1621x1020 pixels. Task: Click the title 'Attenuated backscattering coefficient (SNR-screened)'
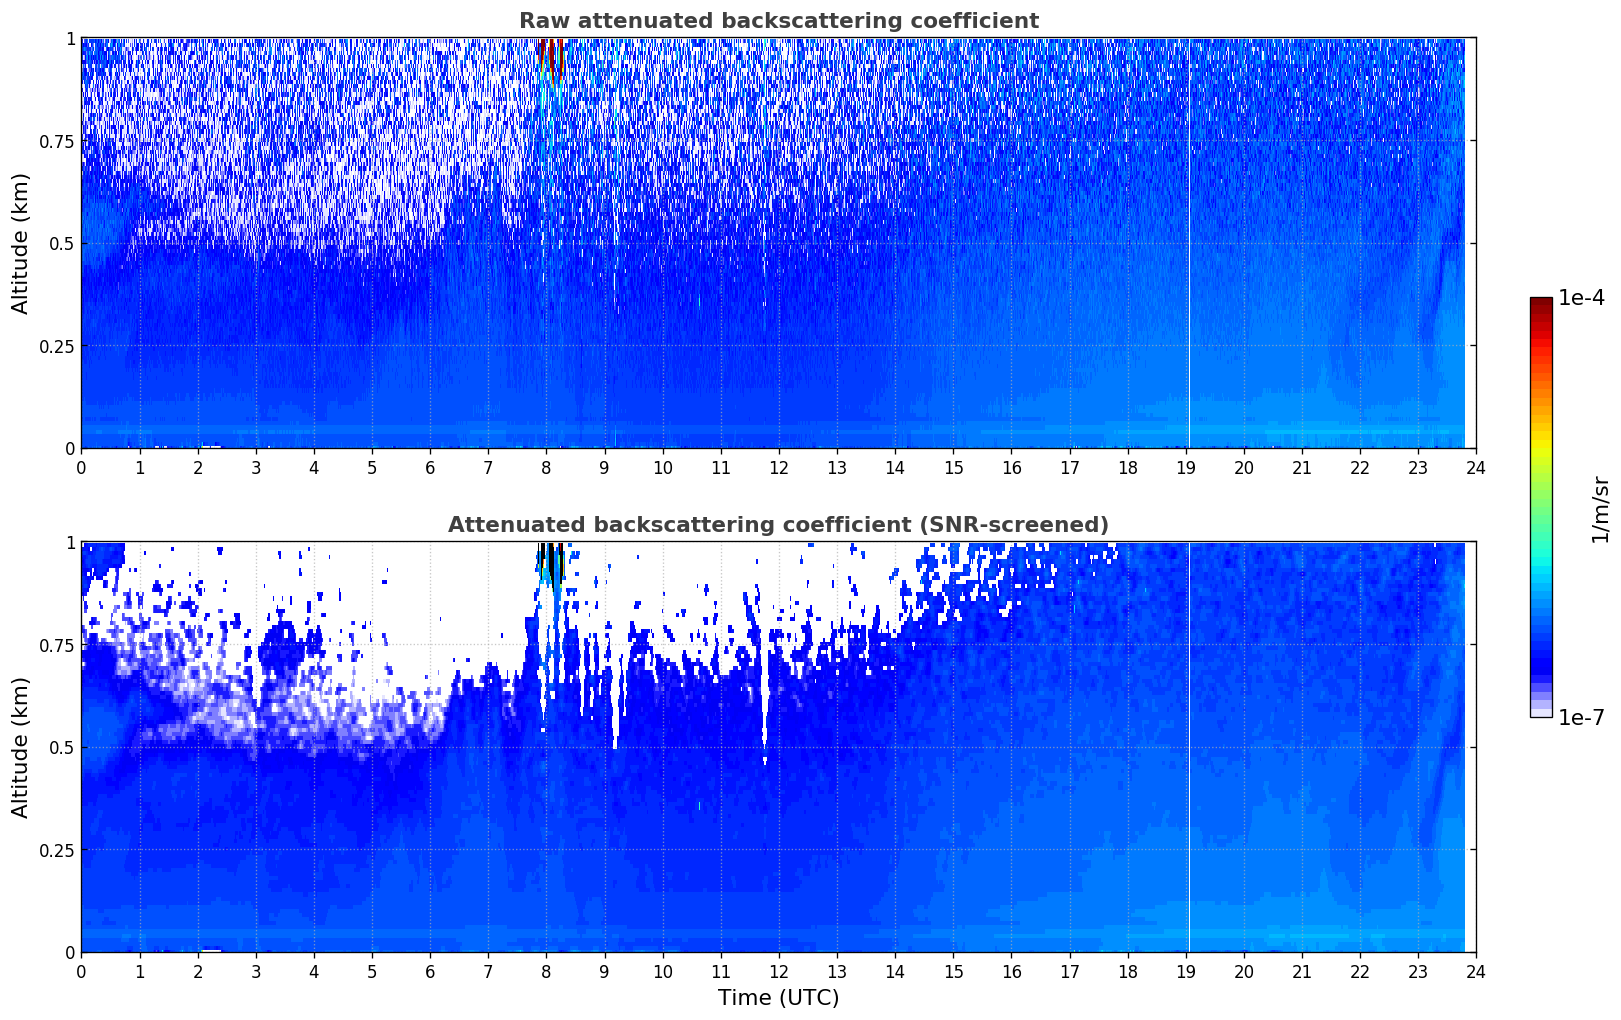click(x=778, y=525)
